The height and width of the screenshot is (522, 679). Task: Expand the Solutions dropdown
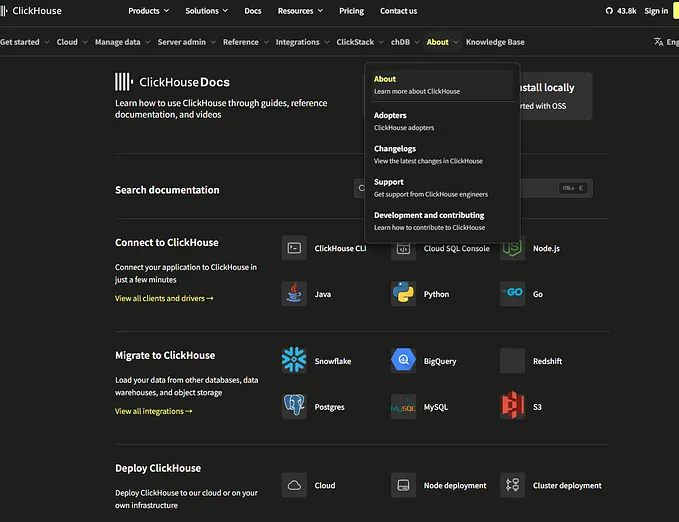tap(207, 11)
